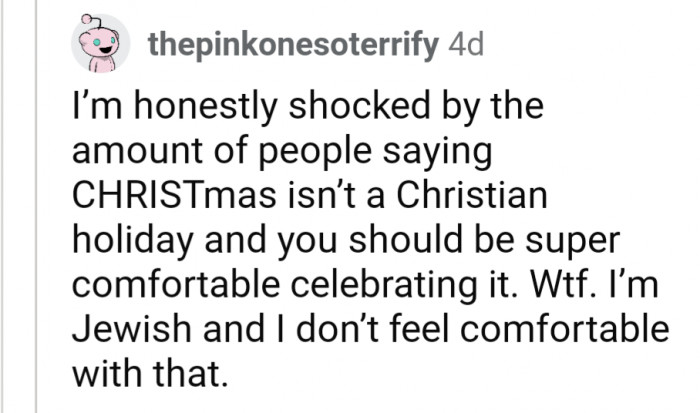This screenshot has width=700, height=413.
Task: Click the words with that at the end
Action: point(150,374)
